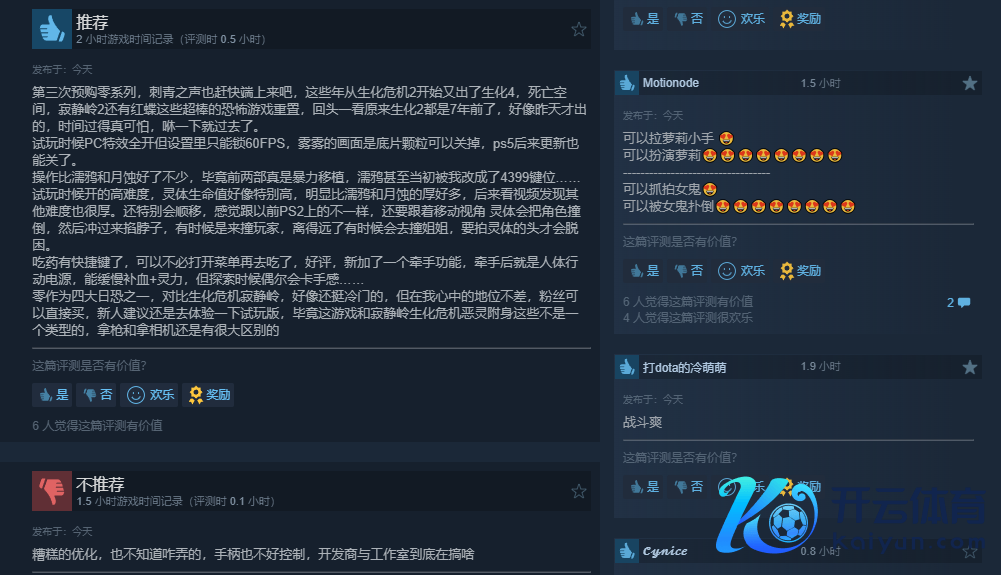Open Cynice reviewer profile name
Viewport: 1001px width, 575px height.
pyautogui.click(x=665, y=551)
